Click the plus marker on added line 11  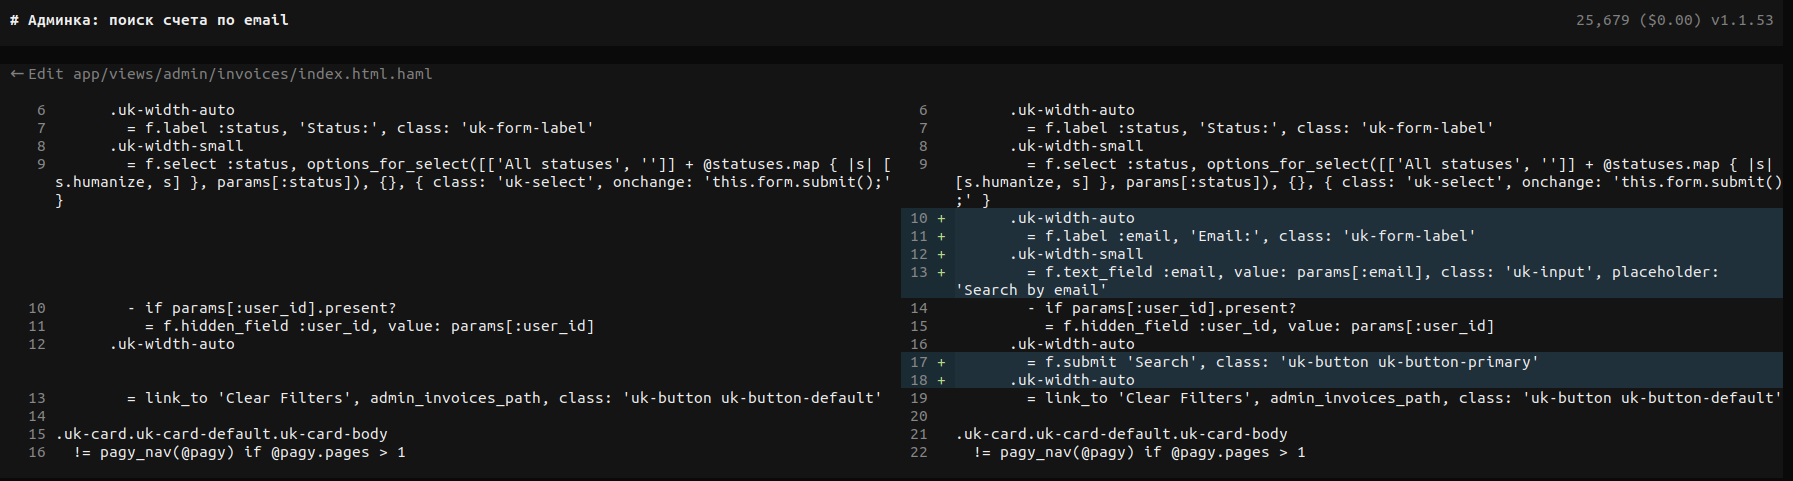941,236
